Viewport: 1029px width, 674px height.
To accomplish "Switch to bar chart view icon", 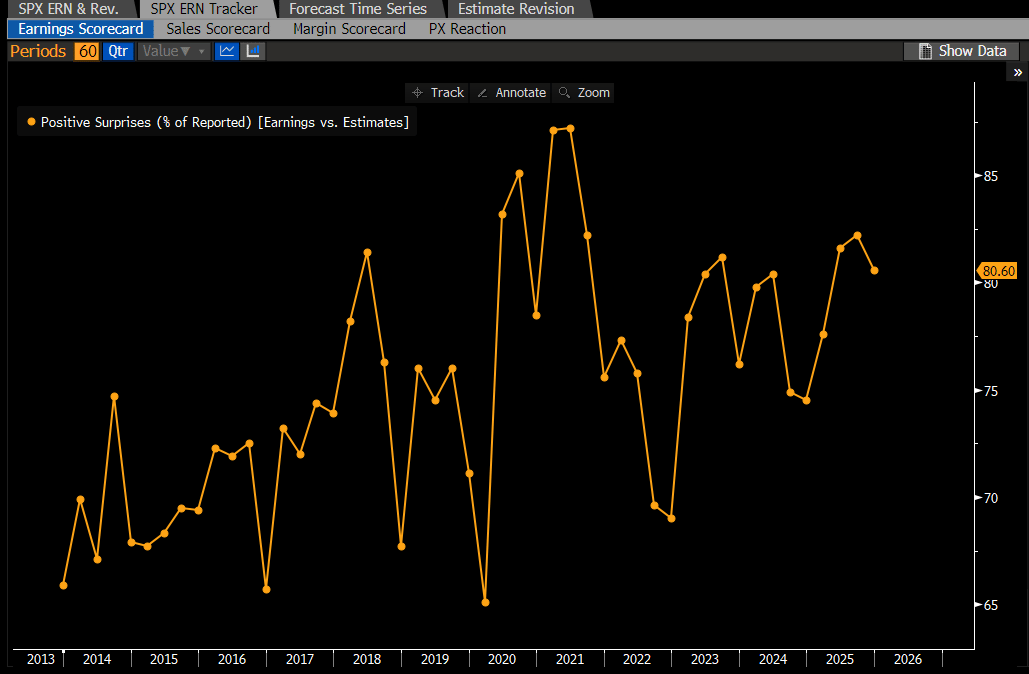I will (x=253, y=51).
